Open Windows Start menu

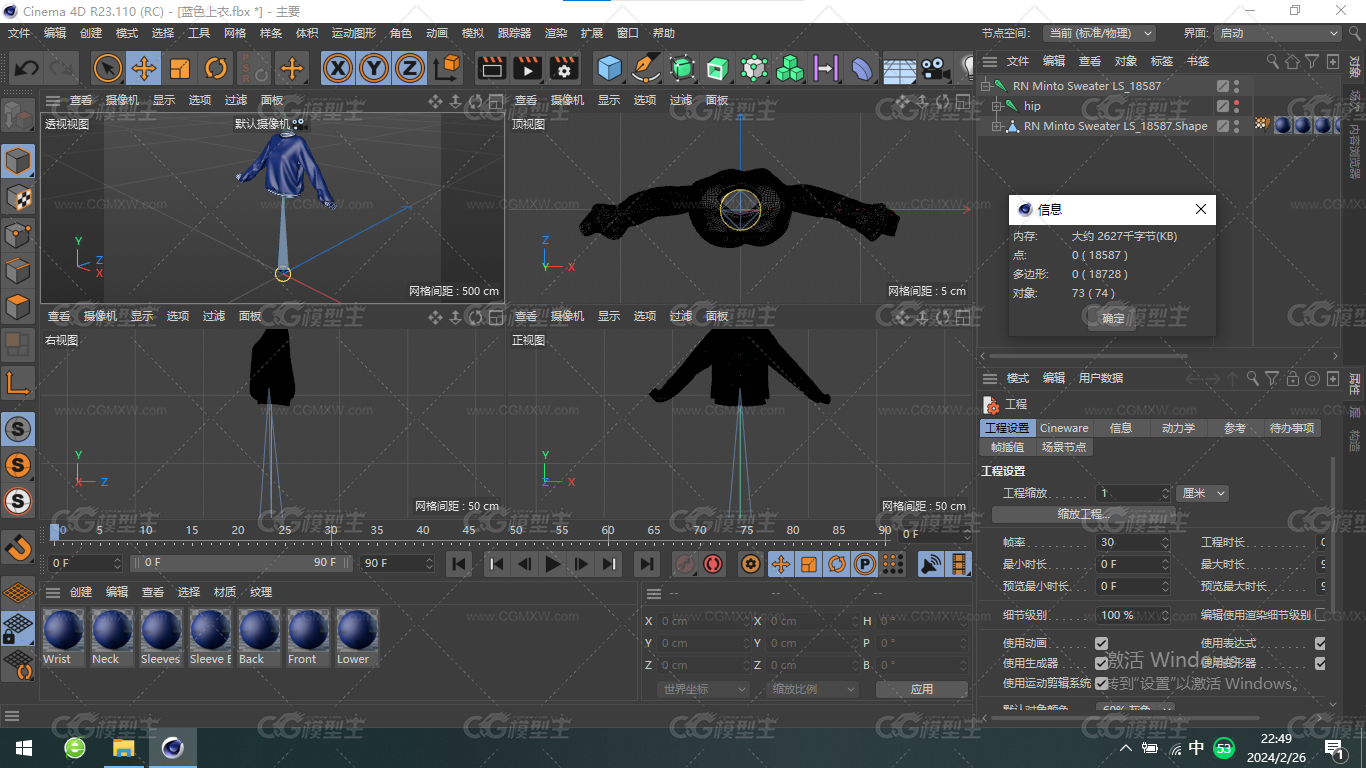tap(24, 748)
